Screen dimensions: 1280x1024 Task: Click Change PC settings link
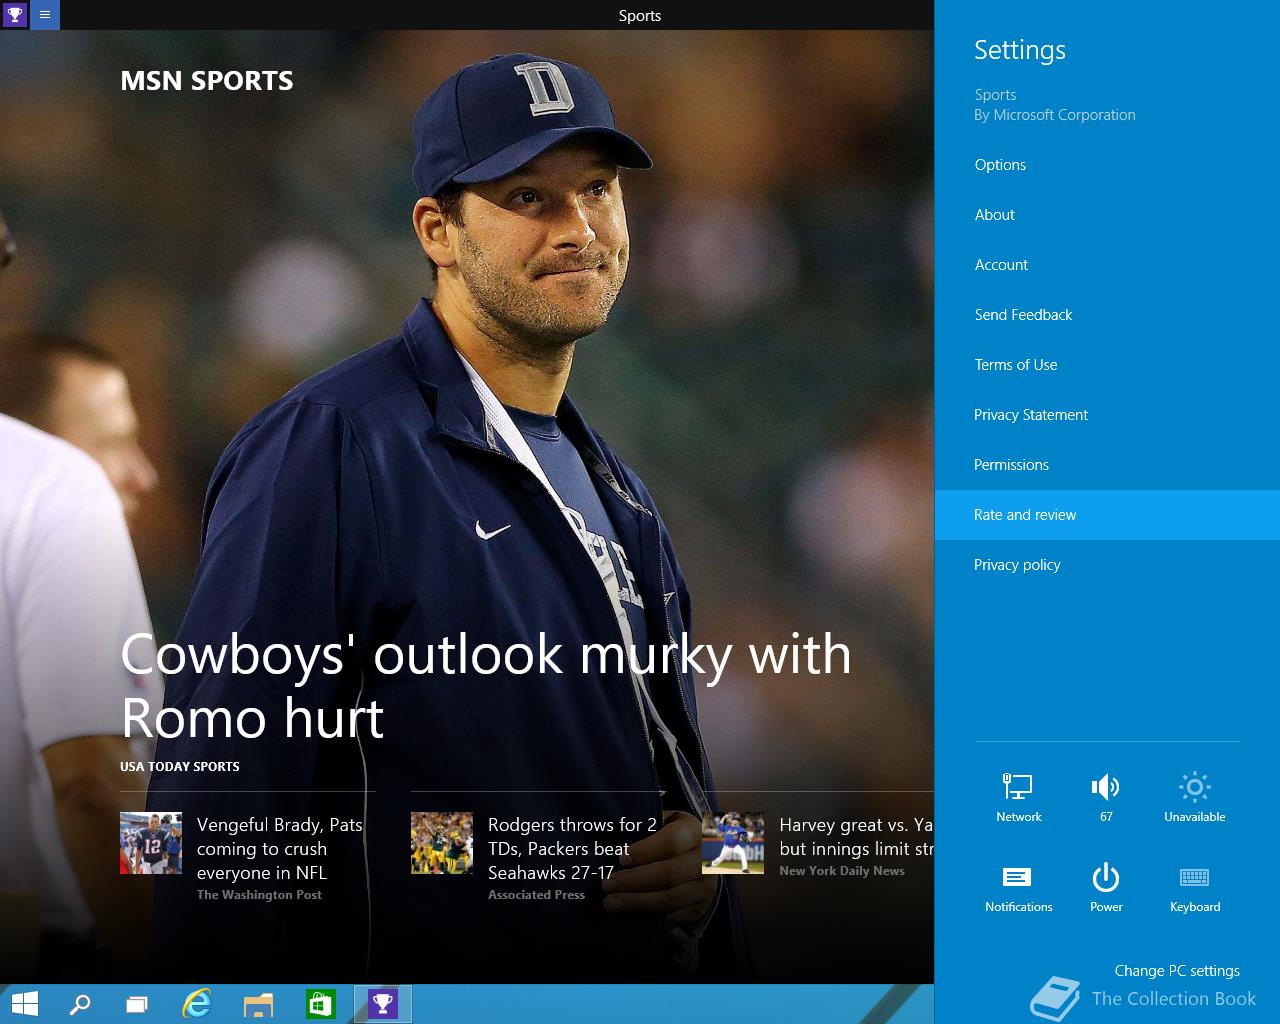(1177, 971)
